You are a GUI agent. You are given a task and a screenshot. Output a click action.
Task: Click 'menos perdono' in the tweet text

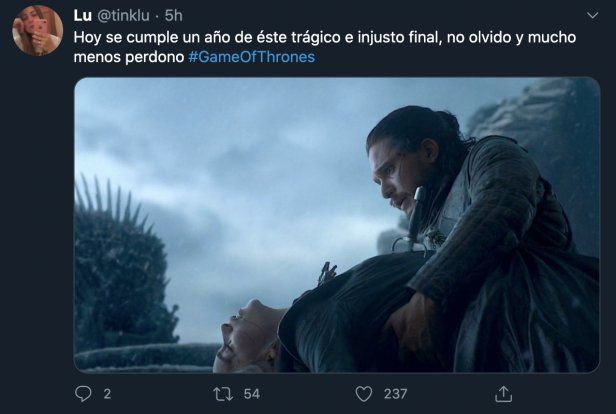129,57
